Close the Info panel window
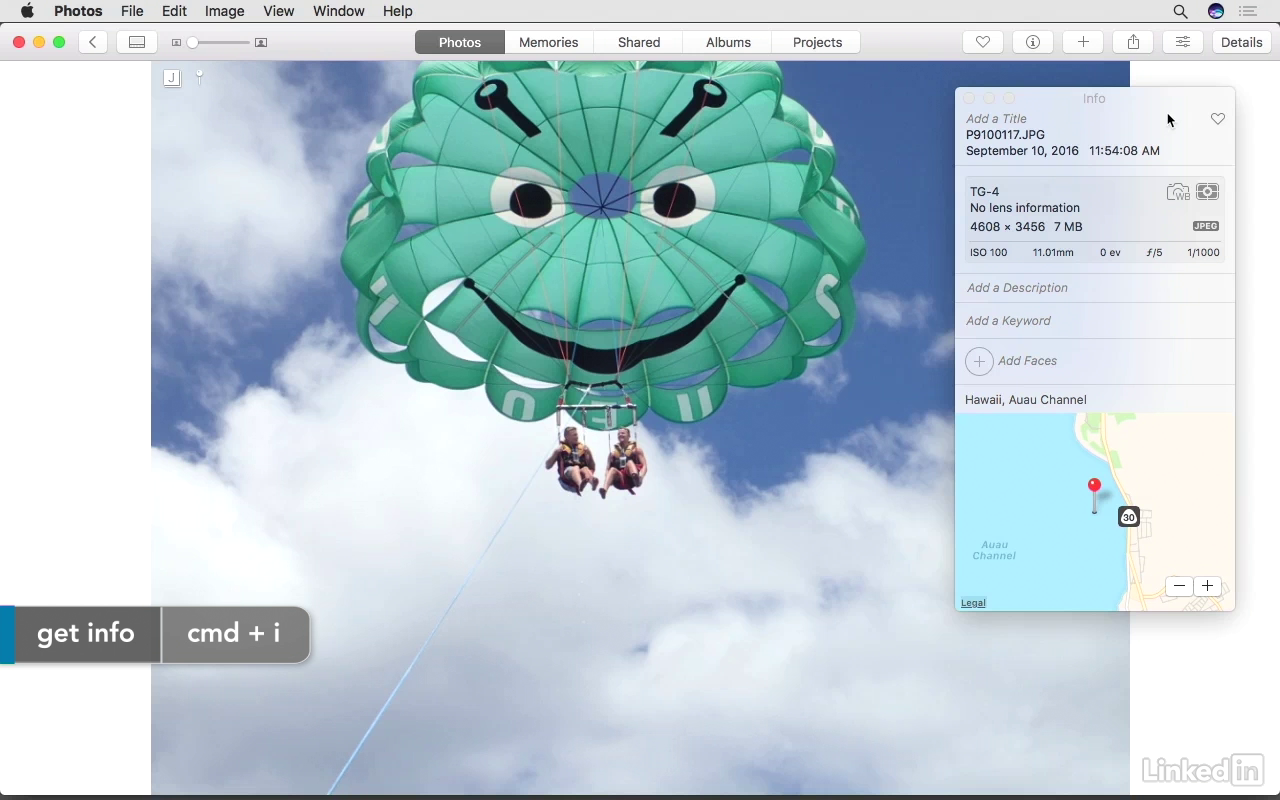Image resolution: width=1280 pixels, height=800 pixels. pyautogui.click(x=969, y=98)
